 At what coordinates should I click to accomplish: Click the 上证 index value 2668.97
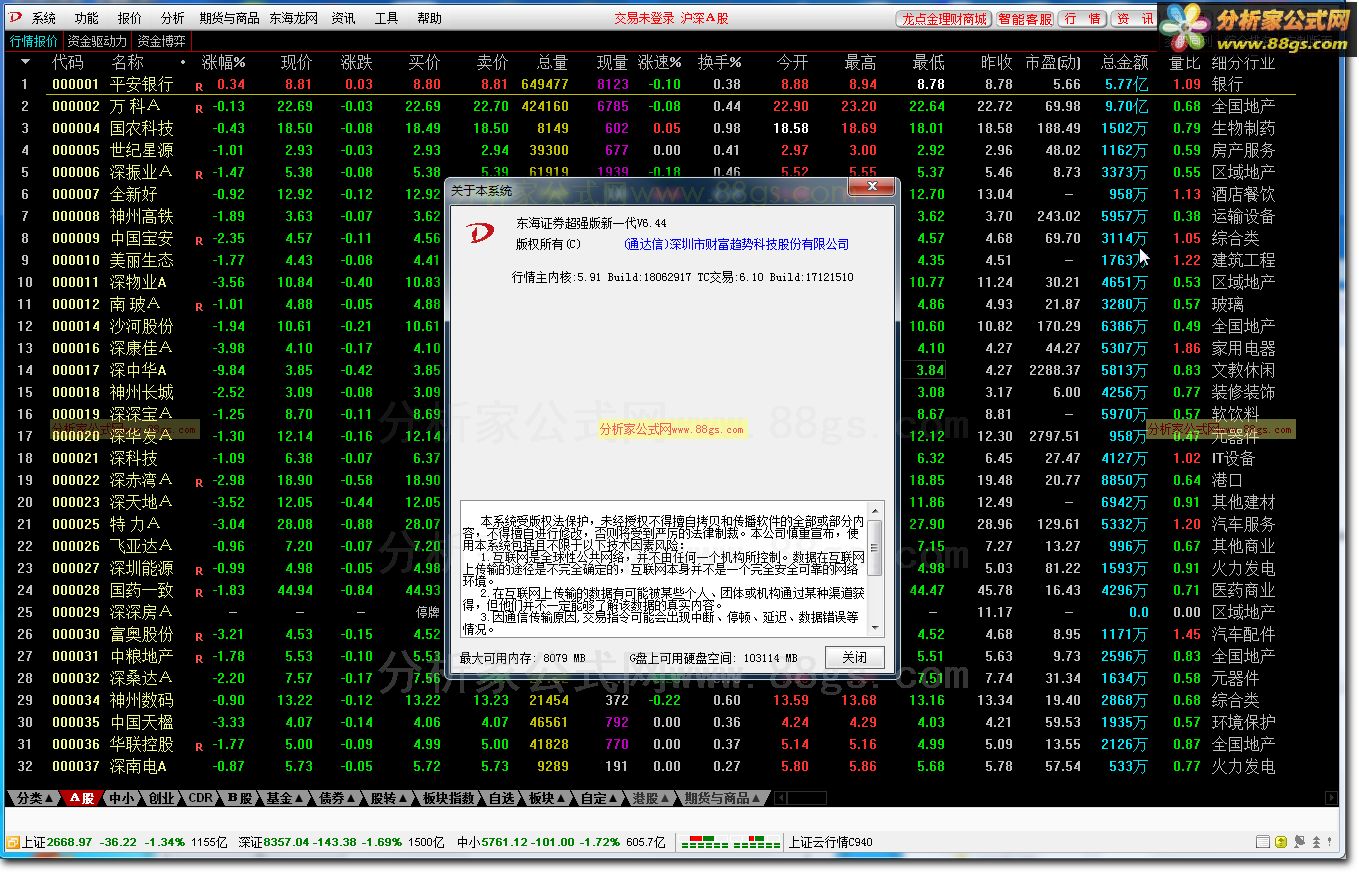tap(69, 842)
